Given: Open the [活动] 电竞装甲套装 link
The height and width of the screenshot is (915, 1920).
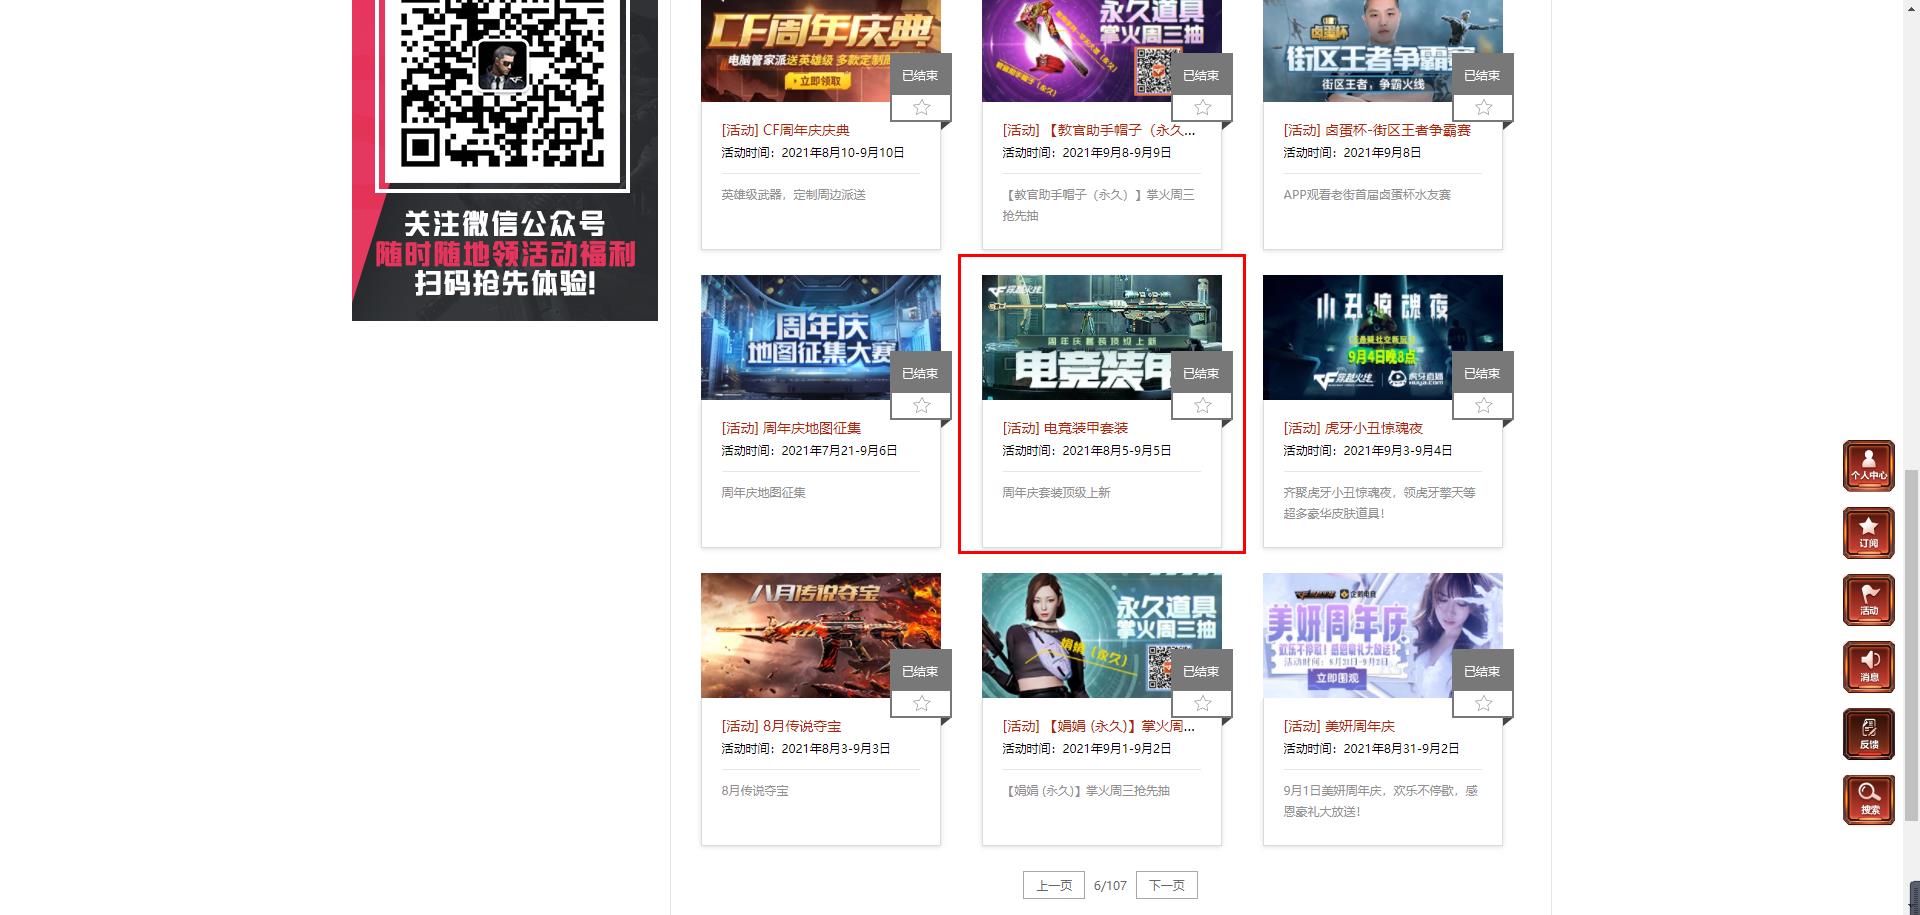Looking at the screenshot, I should coord(1065,428).
